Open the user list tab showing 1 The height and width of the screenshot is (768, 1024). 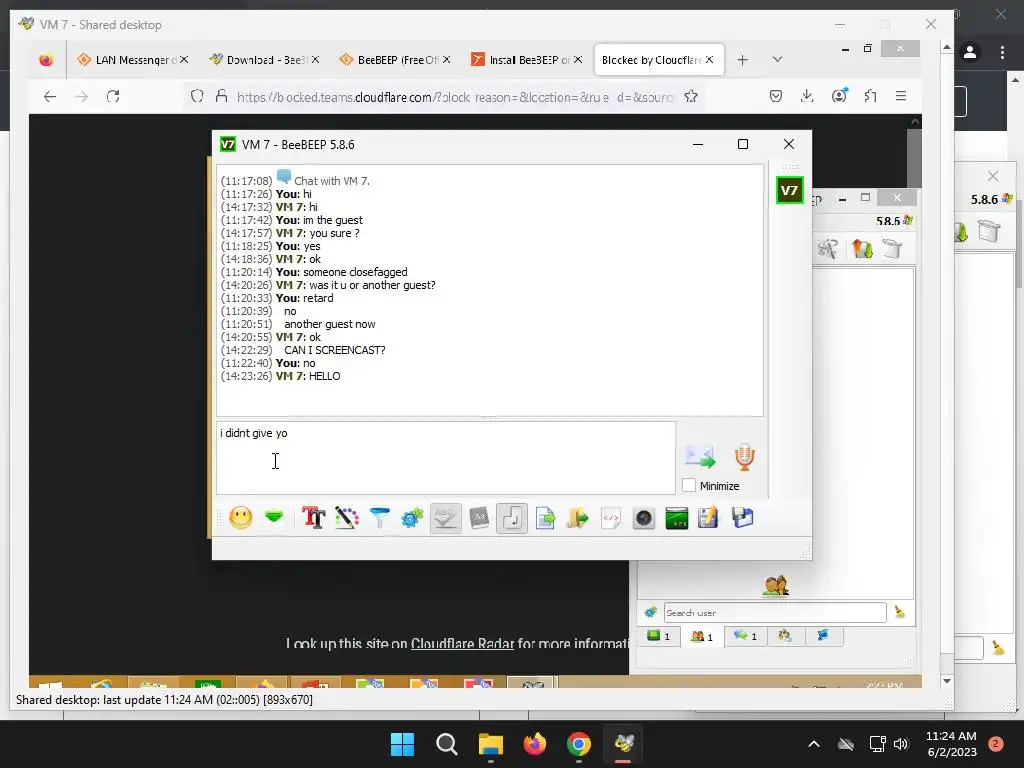[702, 636]
